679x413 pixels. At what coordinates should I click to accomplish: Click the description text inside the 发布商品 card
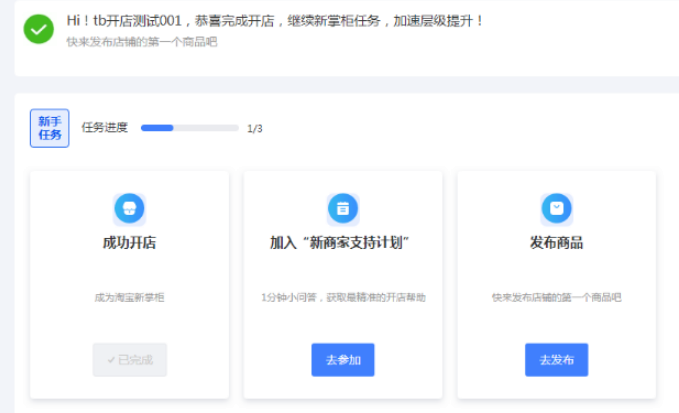(556, 297)
